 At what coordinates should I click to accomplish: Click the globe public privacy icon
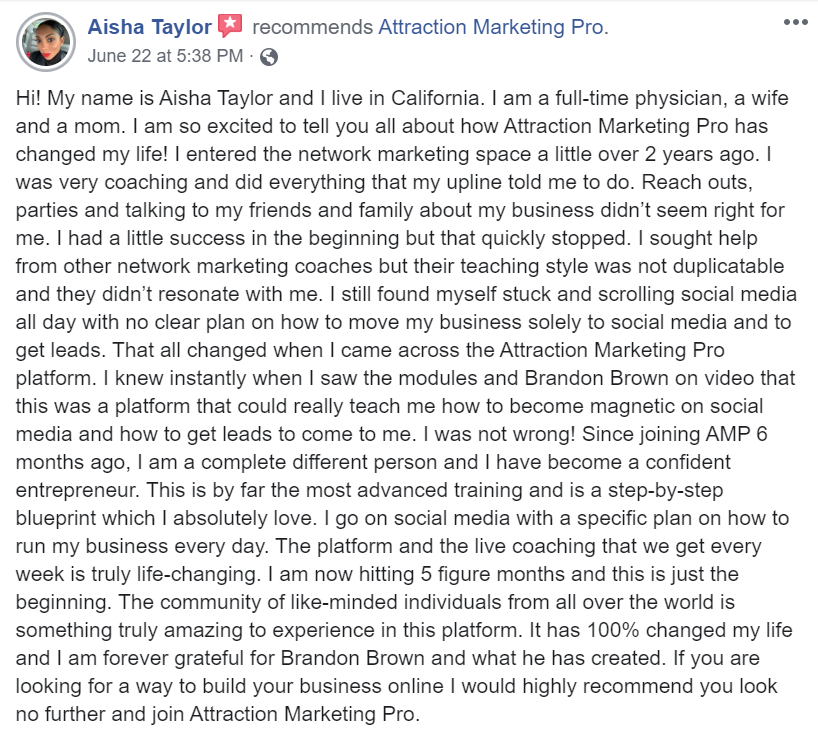(x=269, y=56)
